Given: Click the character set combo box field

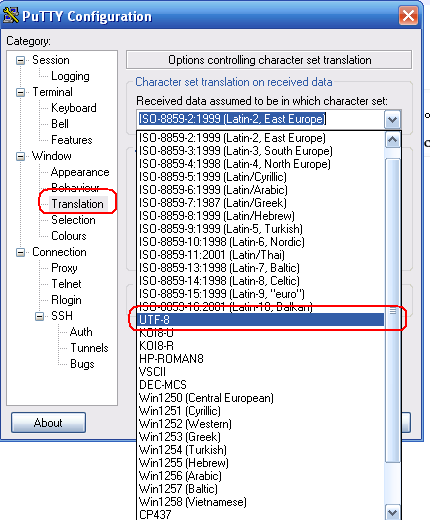Looking at the screenshot, I should pos(260,119).
